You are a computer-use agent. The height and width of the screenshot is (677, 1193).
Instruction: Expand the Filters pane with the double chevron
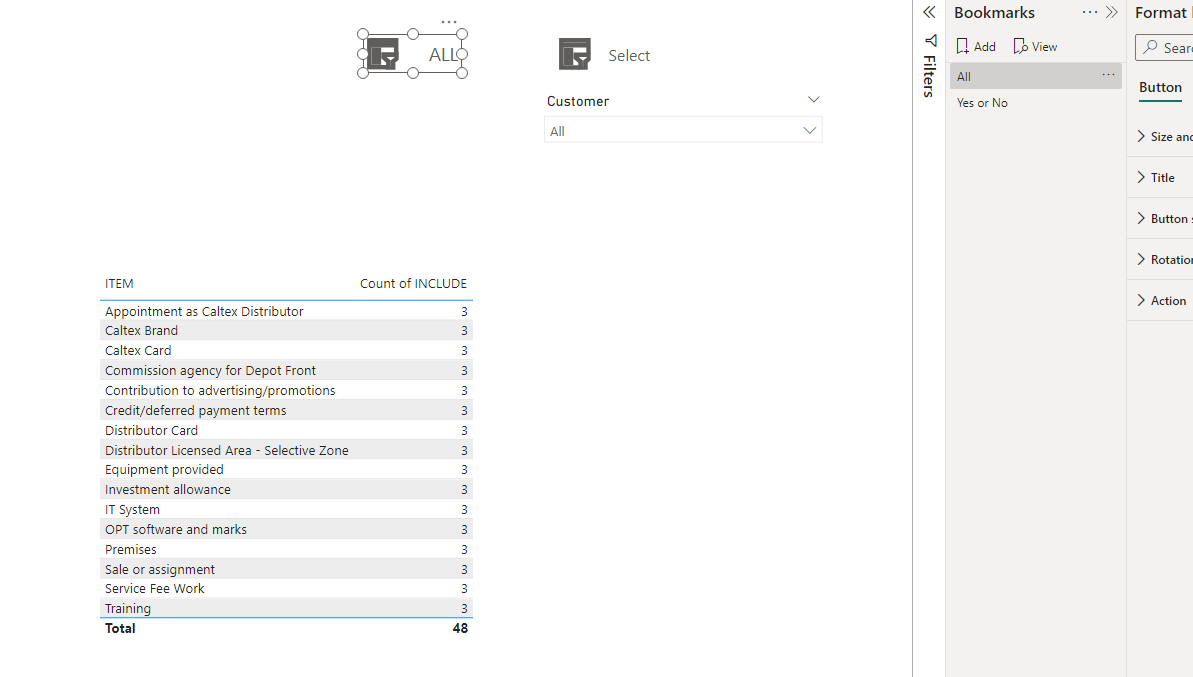929,12
